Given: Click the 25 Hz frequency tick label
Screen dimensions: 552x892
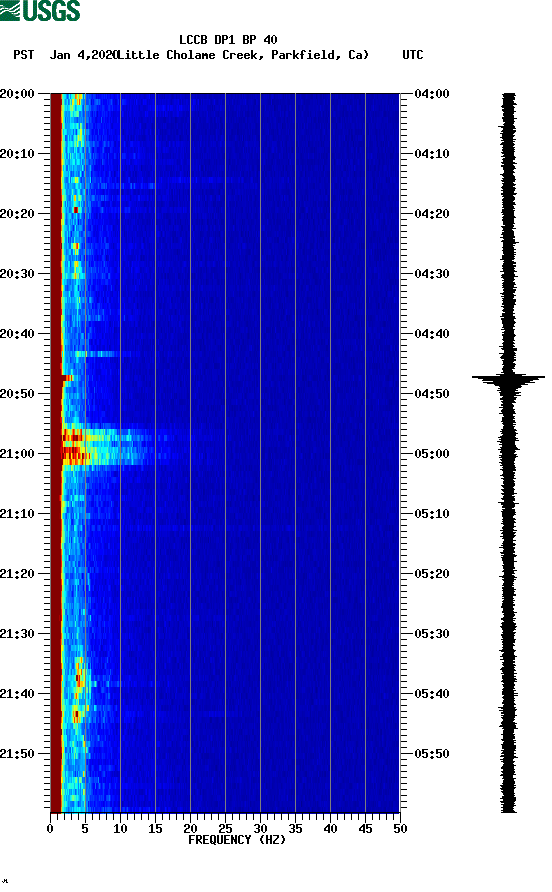Looking at the screenshot, I should coord(225,829).
